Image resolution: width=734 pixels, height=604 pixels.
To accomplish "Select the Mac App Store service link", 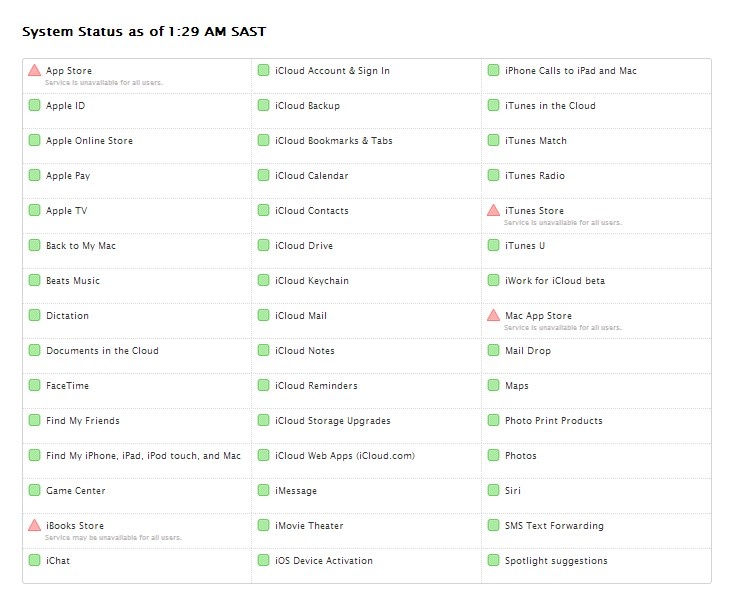I will click(538, 316).
